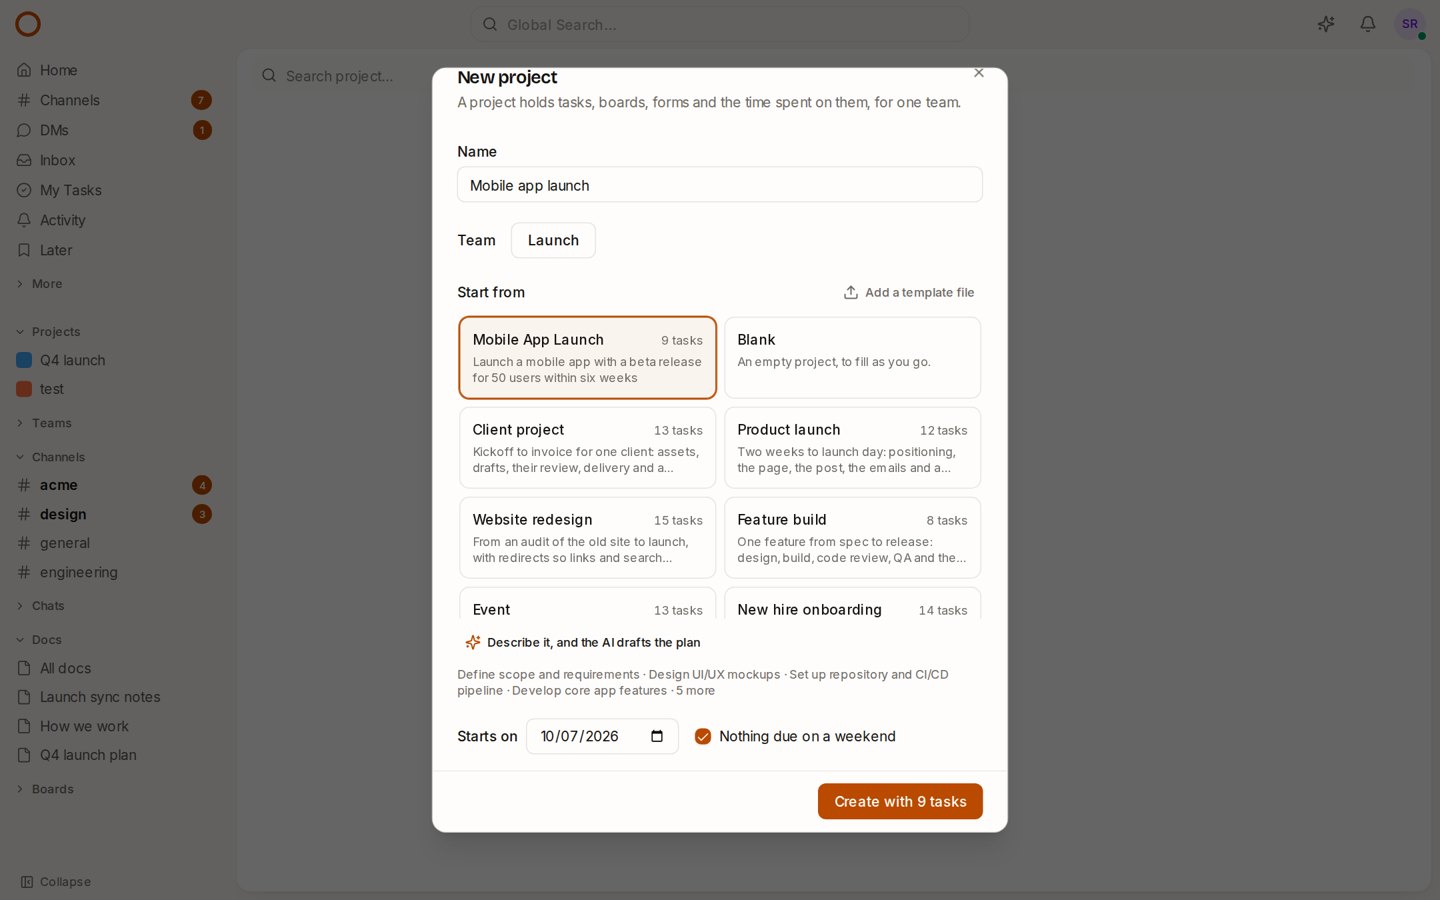Open the Launch sync notes doc
This screenshot has width=1440, height=900.
tap(115, 697)
